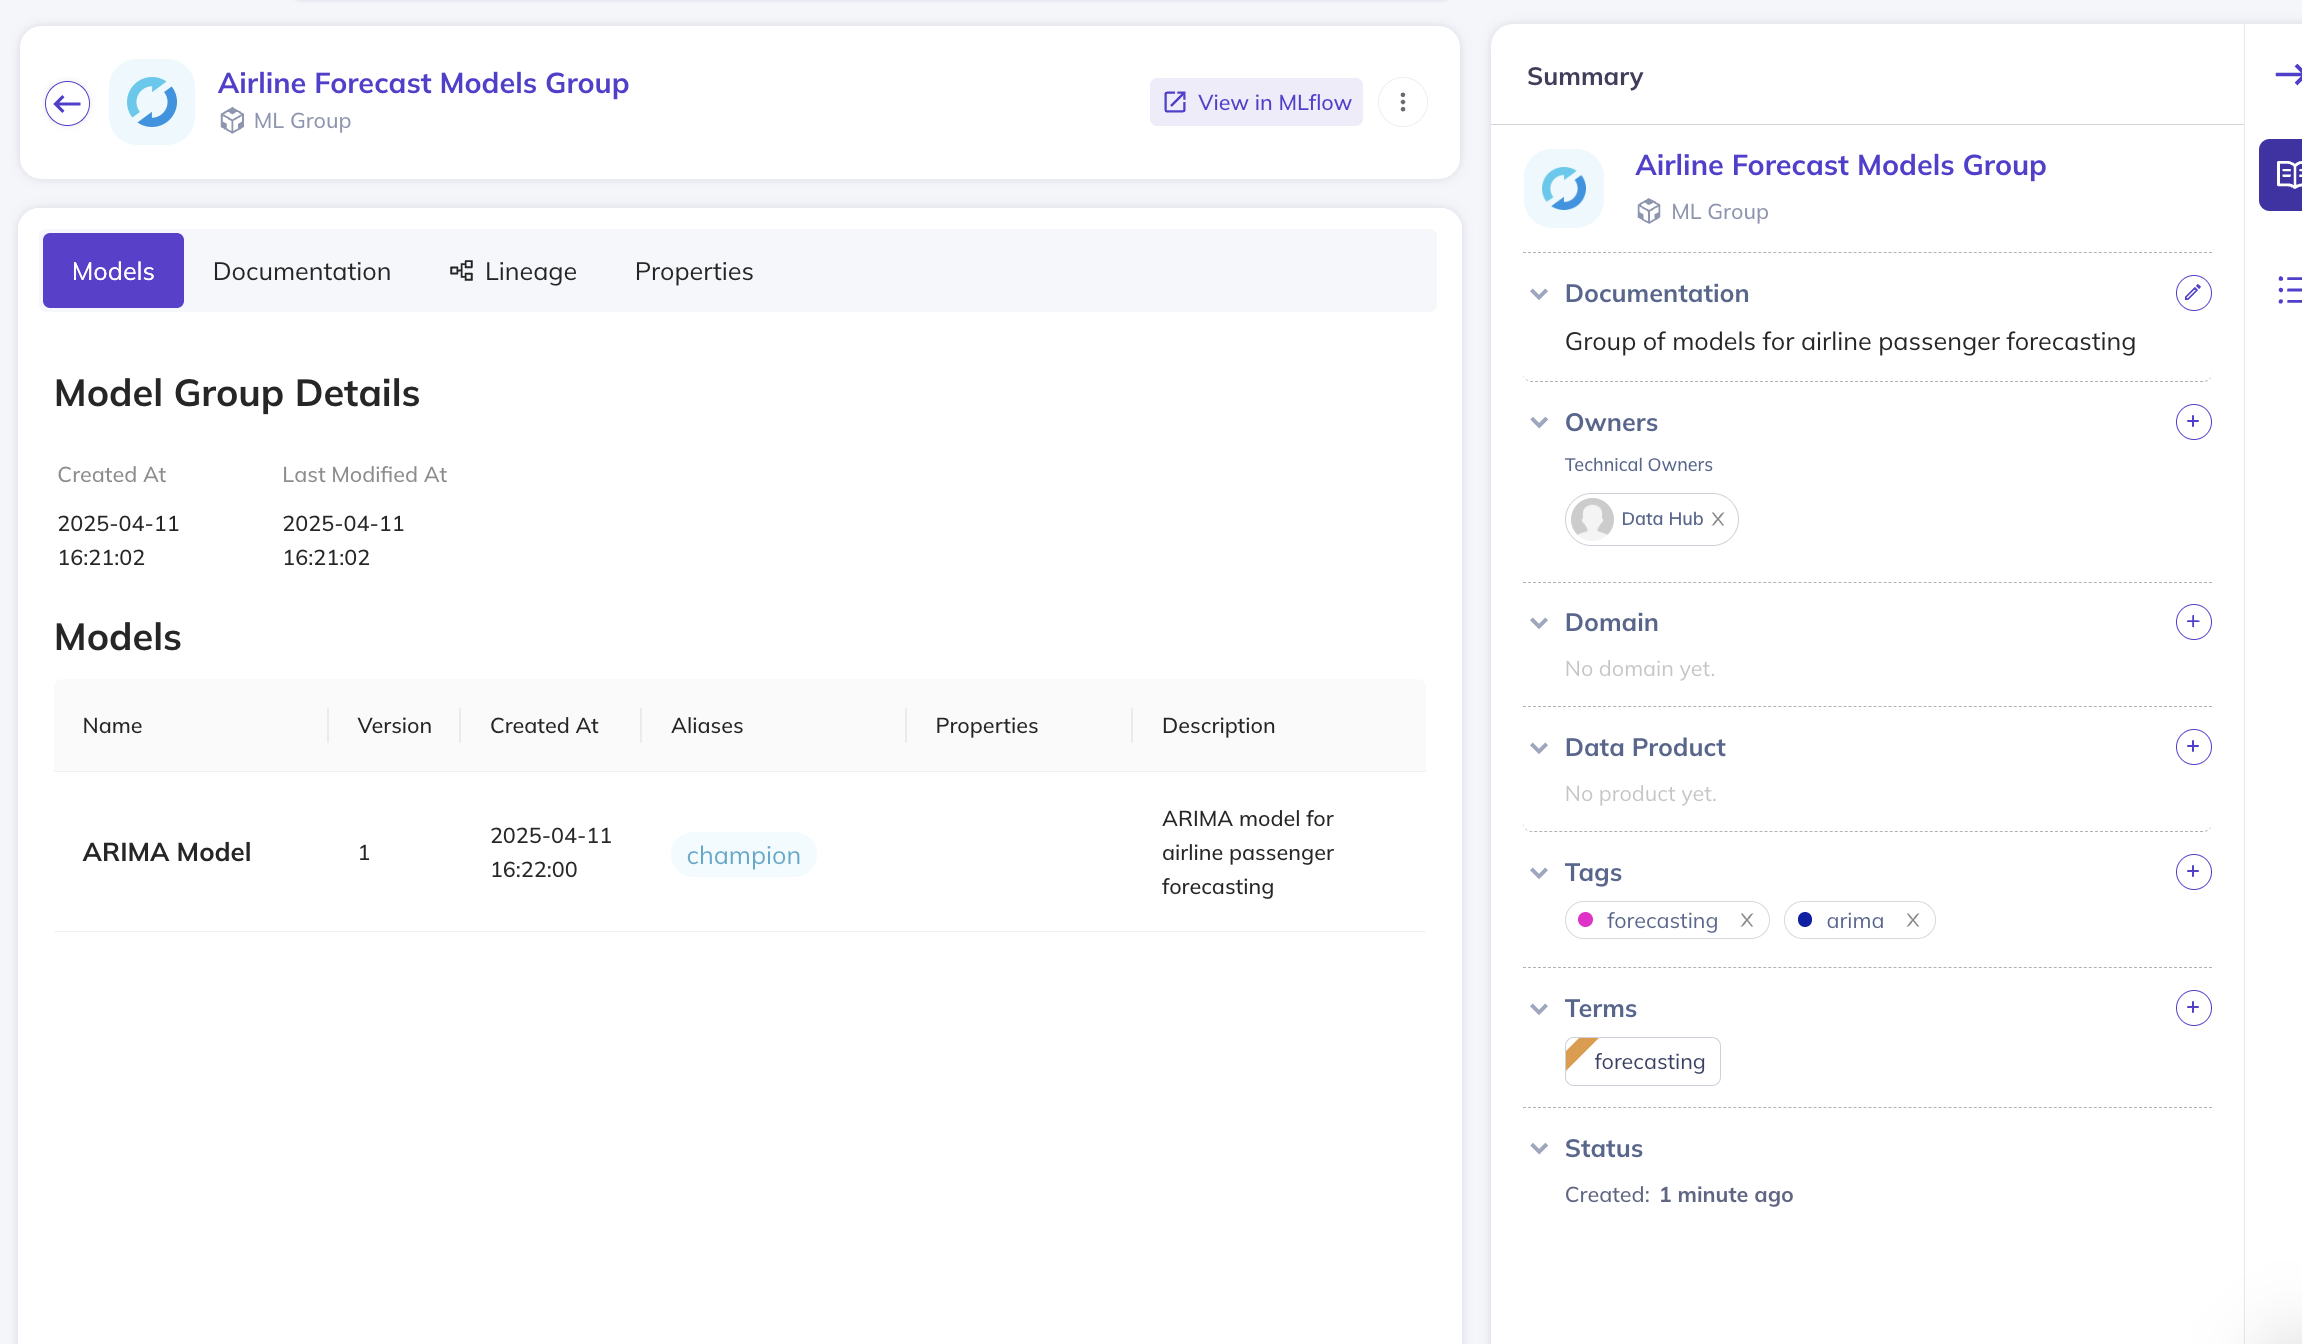Add a domain with the plus icon
This screenshot has height=1344, width=2302.
coord(2192,622)
